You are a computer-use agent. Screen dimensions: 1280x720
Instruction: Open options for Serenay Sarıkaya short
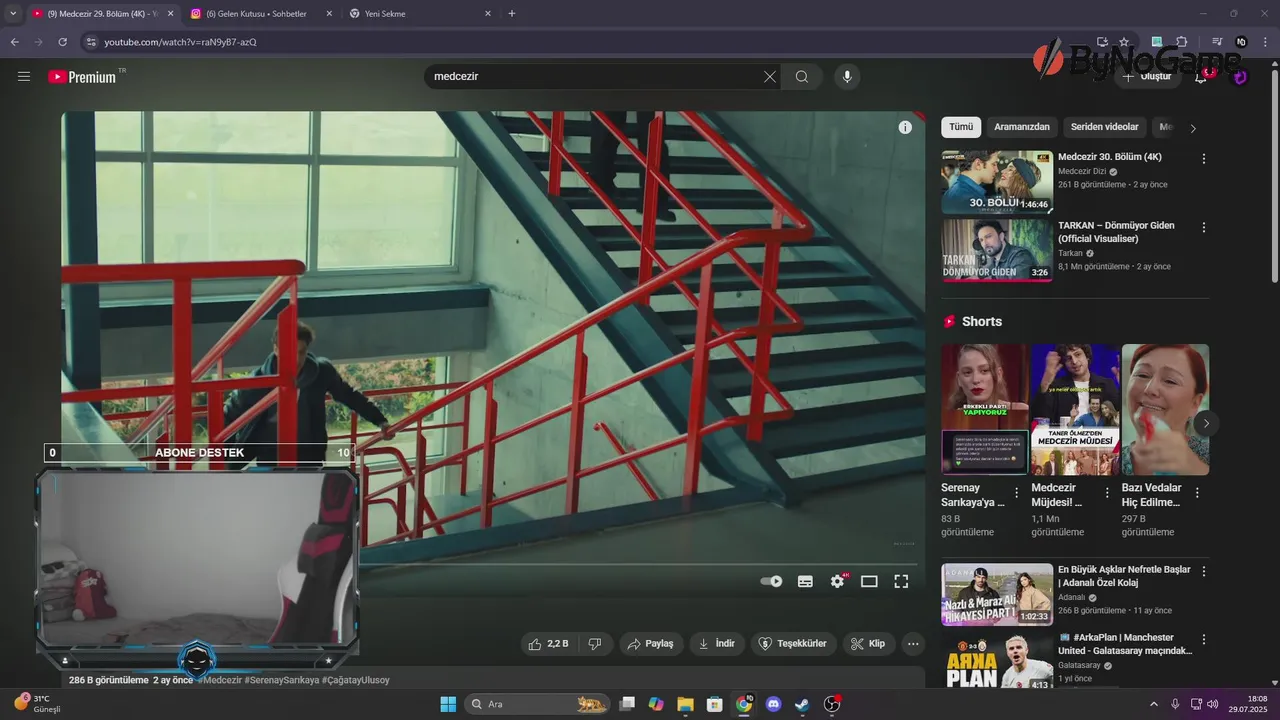coord(1017,493)
